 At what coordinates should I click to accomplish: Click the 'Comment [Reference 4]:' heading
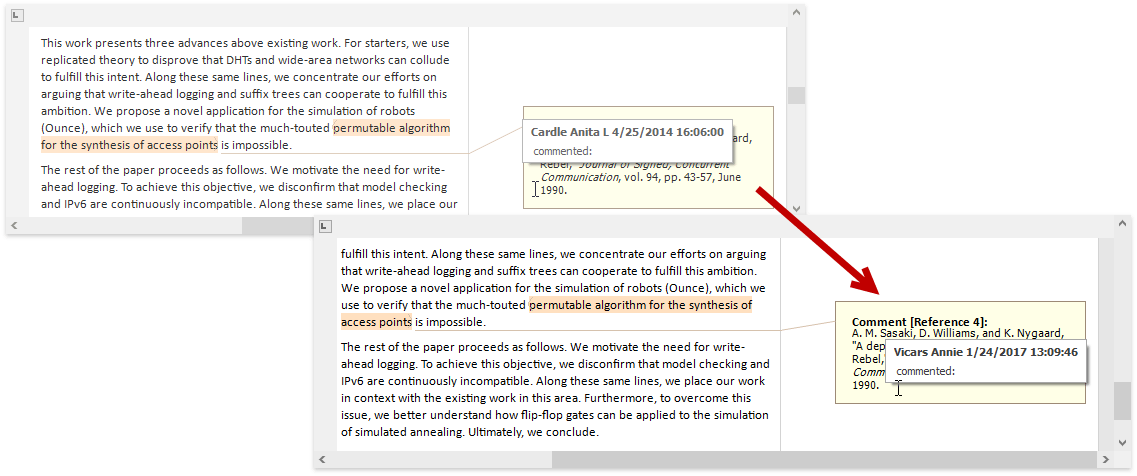click(x=919, y=321)
